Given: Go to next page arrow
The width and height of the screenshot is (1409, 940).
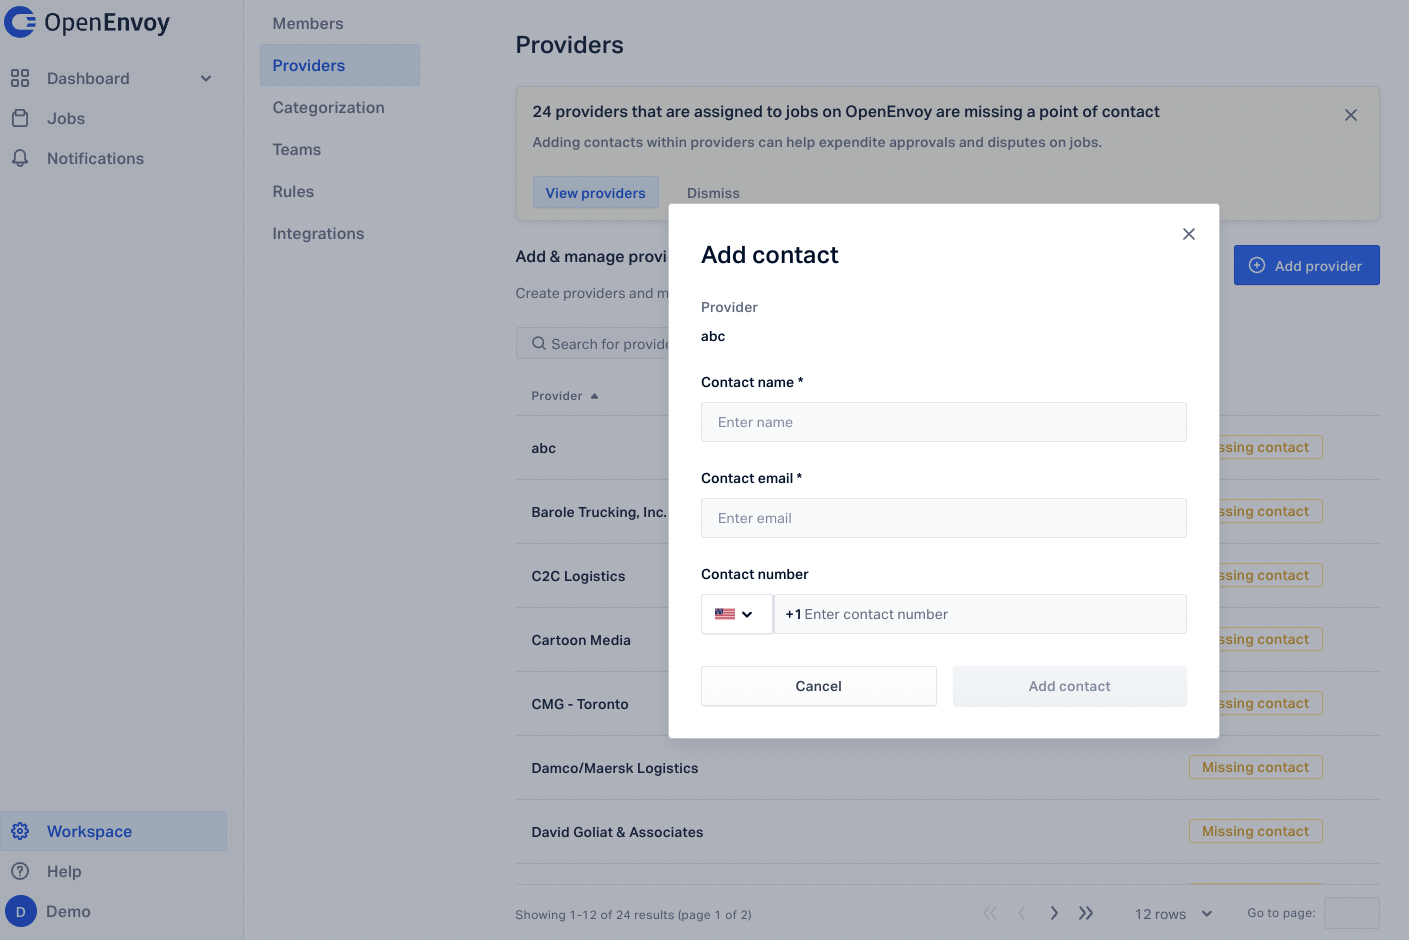Looking at the screenshot, I should [x=1054, y=913].
